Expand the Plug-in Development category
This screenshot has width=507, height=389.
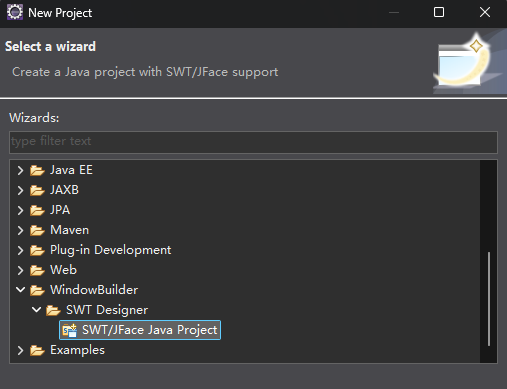pyautogui.click(x=20, y=250)
